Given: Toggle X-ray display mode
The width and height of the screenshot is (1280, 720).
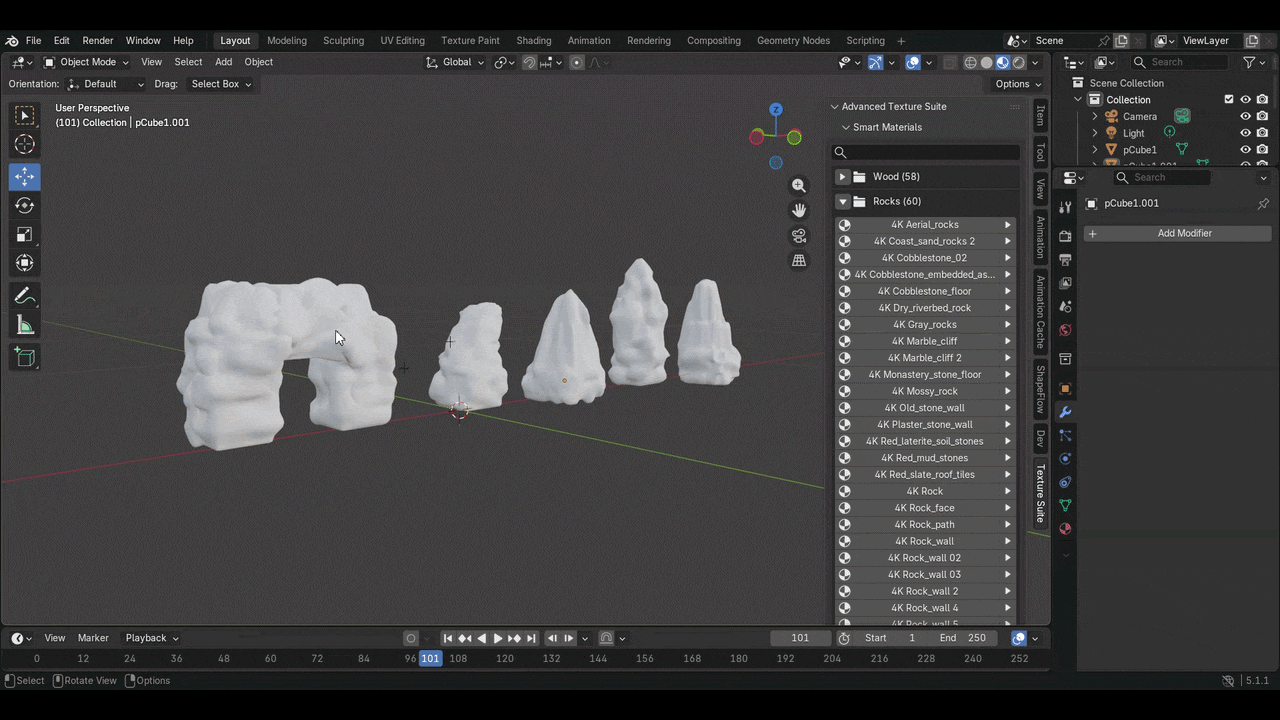Looking at the screenshot, I should [949, 62].
